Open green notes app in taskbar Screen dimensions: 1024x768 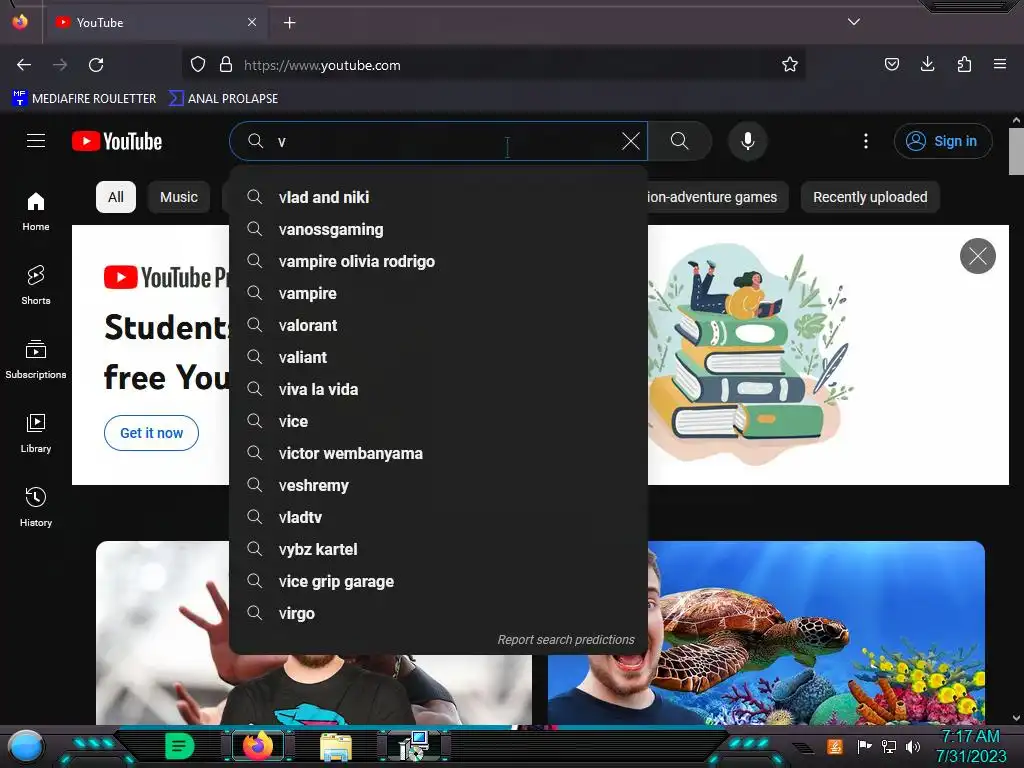coord(180,746)
